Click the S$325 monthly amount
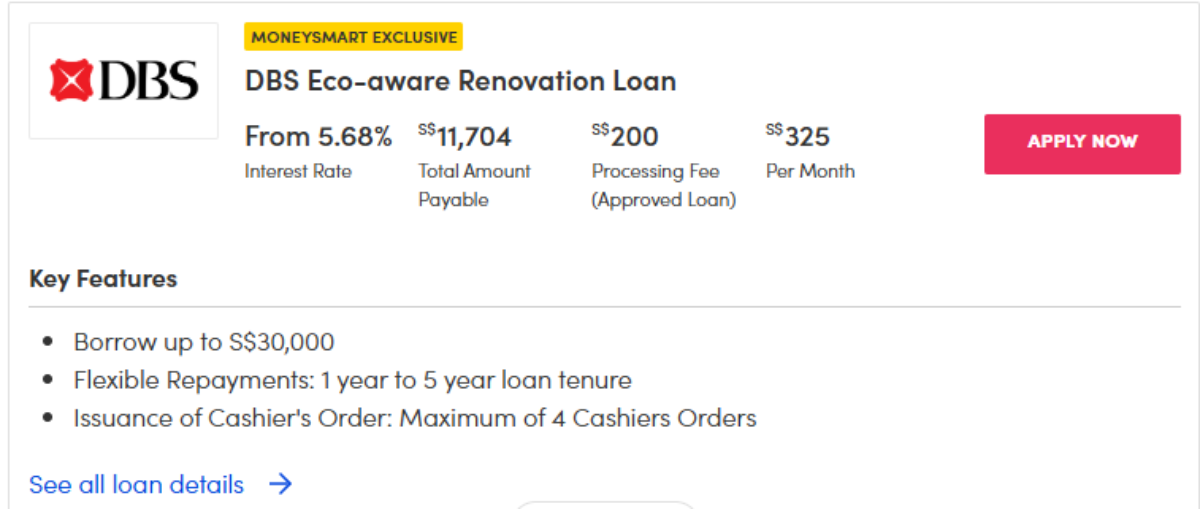The width and height of the screenshot is (1200, 509). [798, 136]
